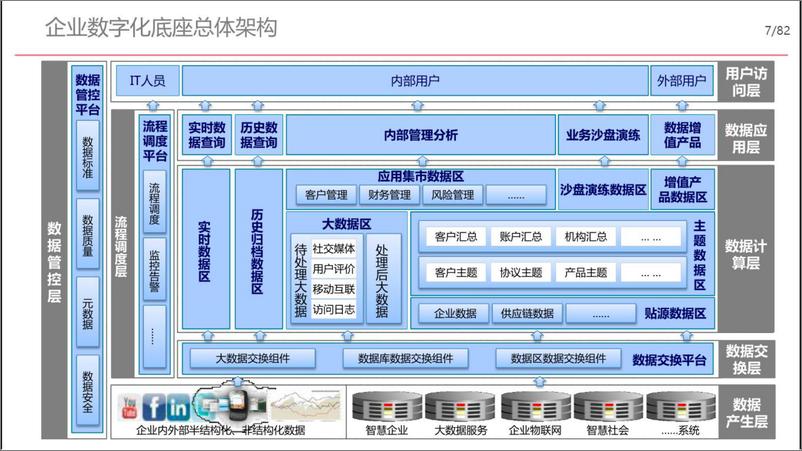Image resolution: width=802 pixels, height=451 pixels.
Task: Select the 业务沙盘演练 box
Action: [603, 135]
